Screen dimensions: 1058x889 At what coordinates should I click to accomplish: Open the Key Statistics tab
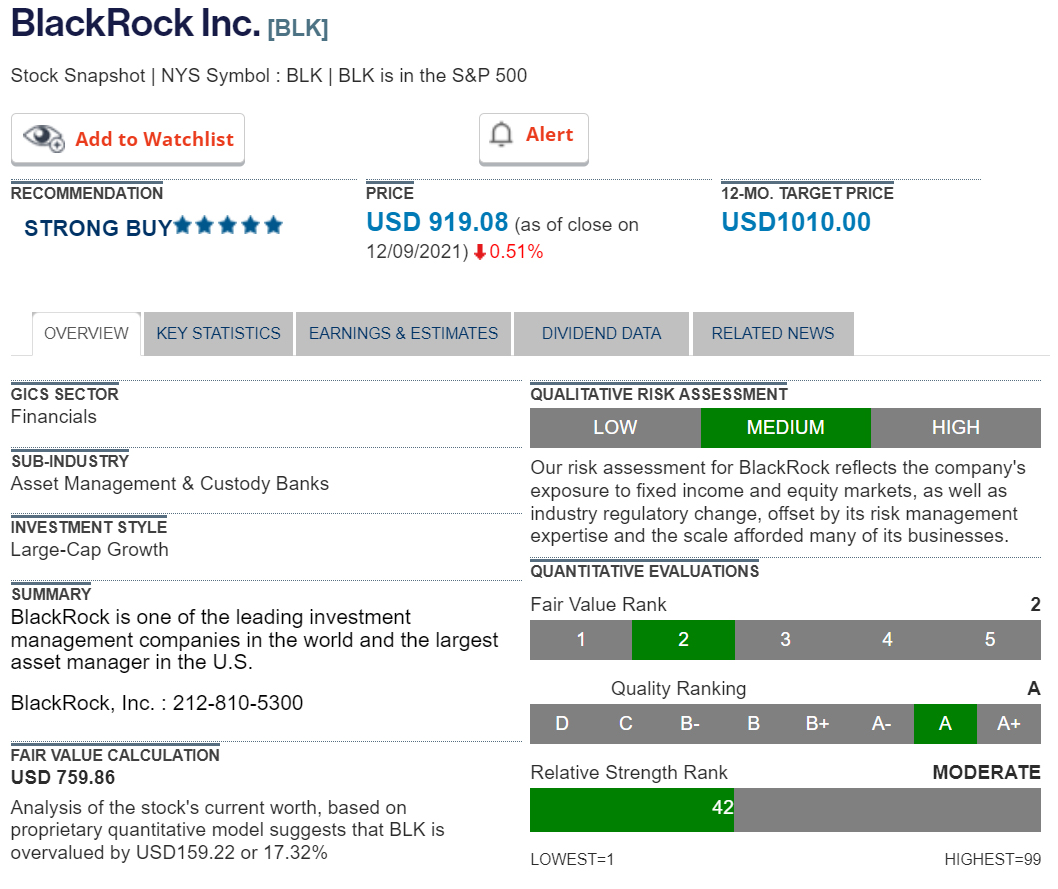(218, 334)
